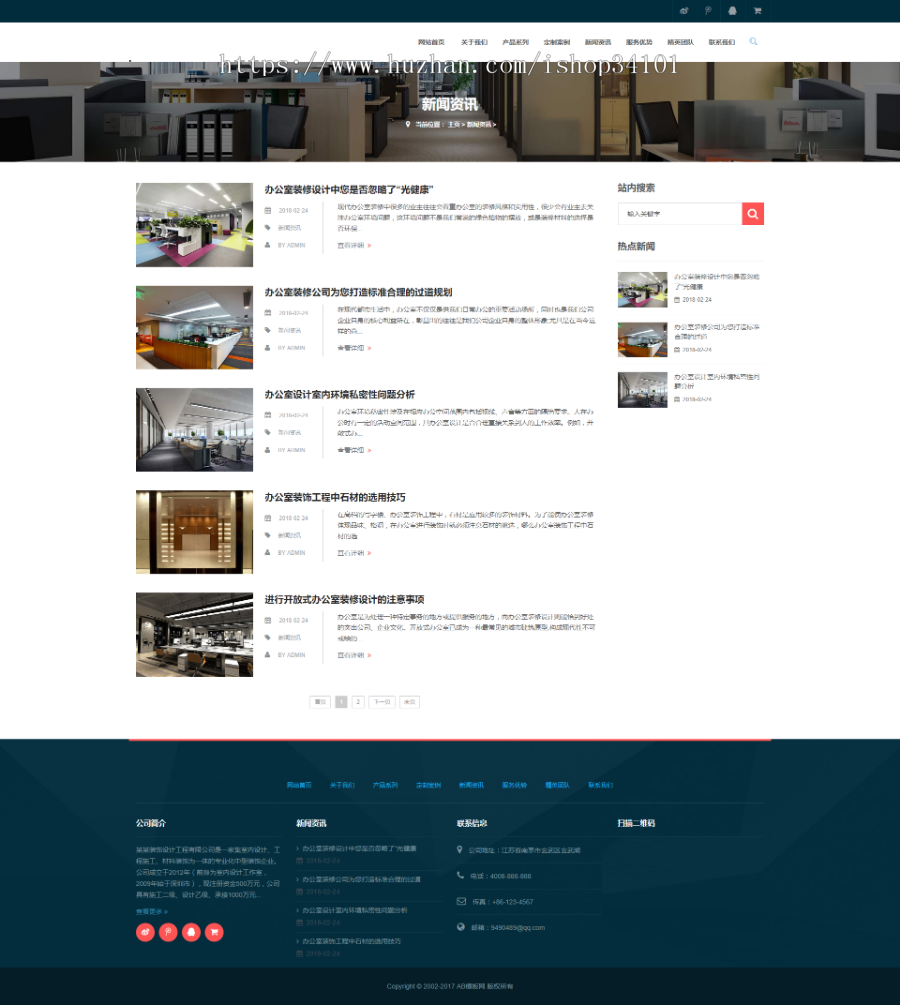Open the shopping cart icon at top right
900x1005 pixels.
757,10
